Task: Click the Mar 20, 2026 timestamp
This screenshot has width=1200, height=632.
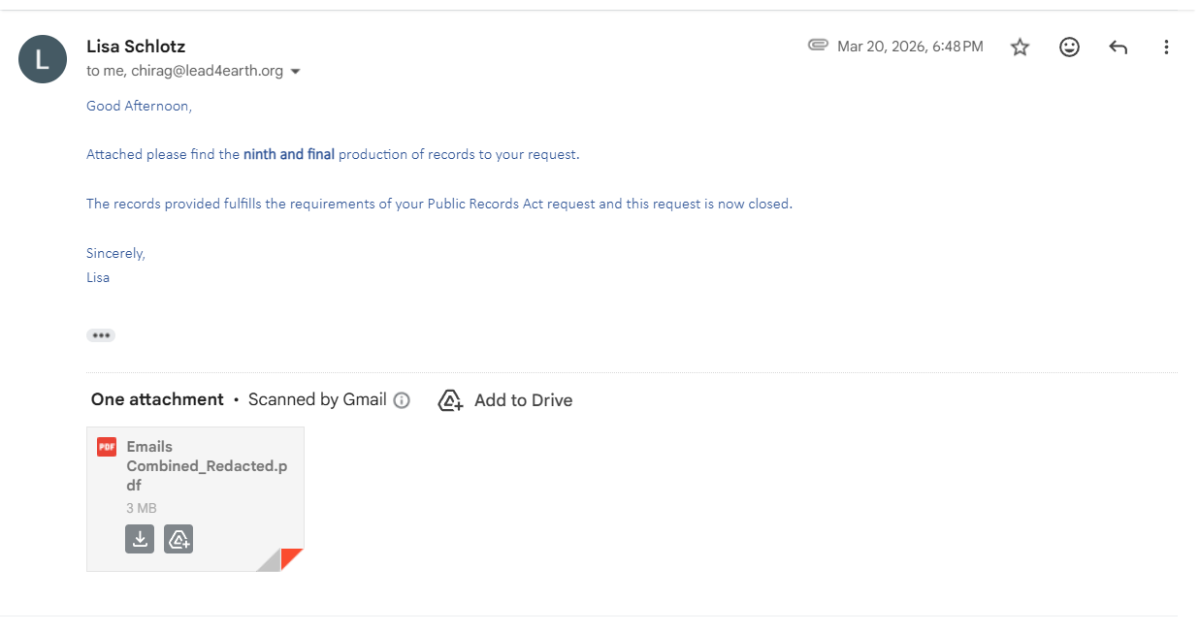Action: (x=910, y=47)
